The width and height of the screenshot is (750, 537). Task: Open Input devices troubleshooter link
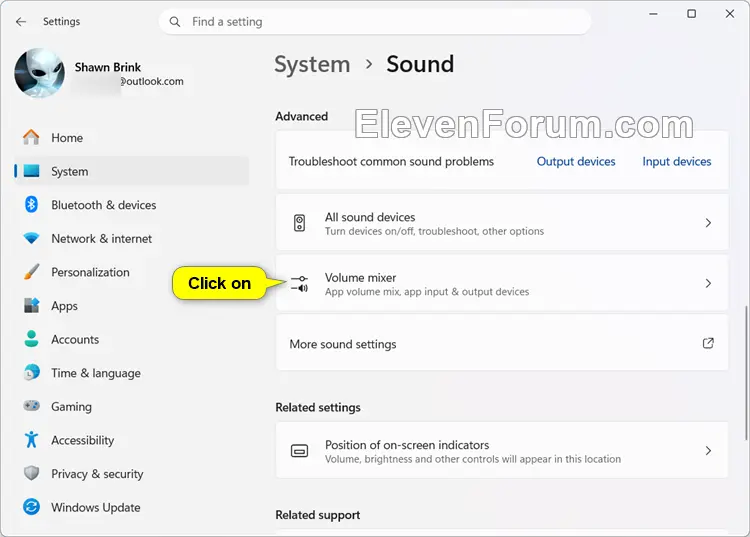point(676,162)
